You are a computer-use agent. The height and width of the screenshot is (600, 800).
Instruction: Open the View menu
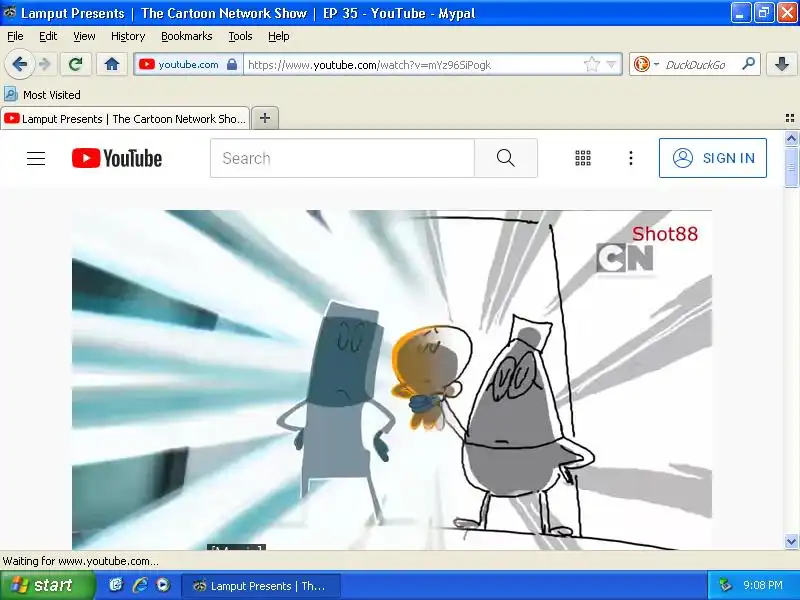(84, 36)
